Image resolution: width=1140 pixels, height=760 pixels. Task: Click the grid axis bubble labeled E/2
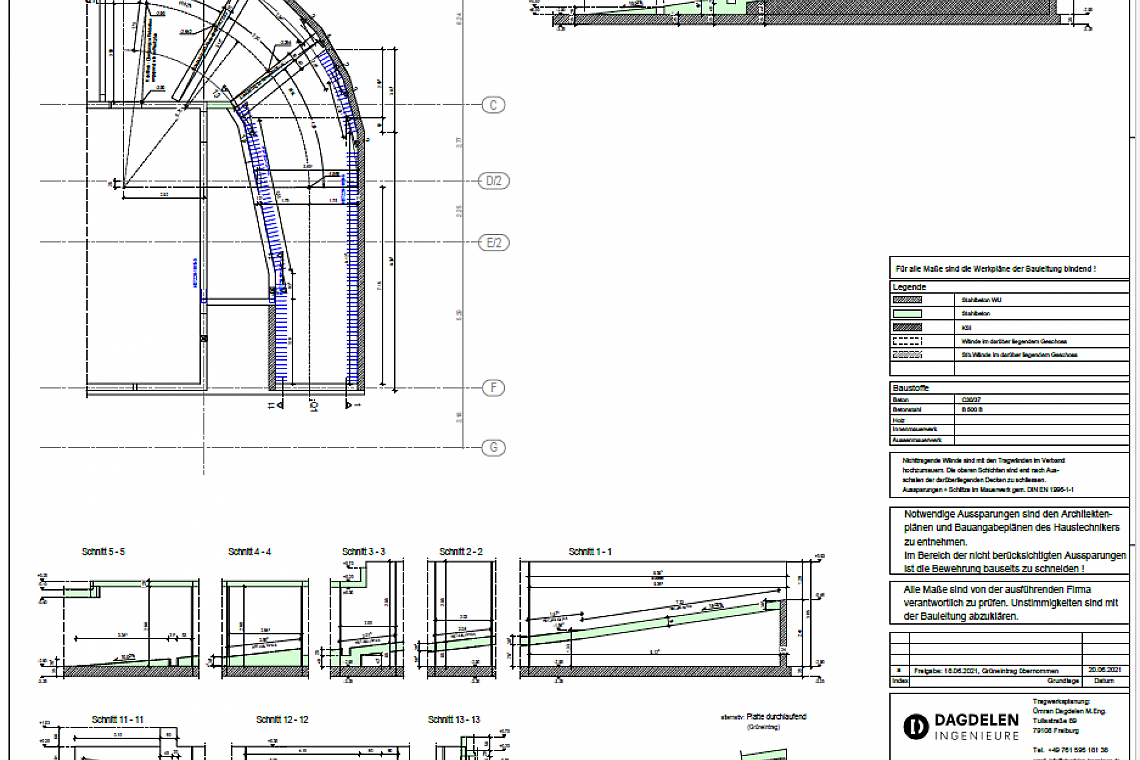pyautogui.click(x=494, y=242)
